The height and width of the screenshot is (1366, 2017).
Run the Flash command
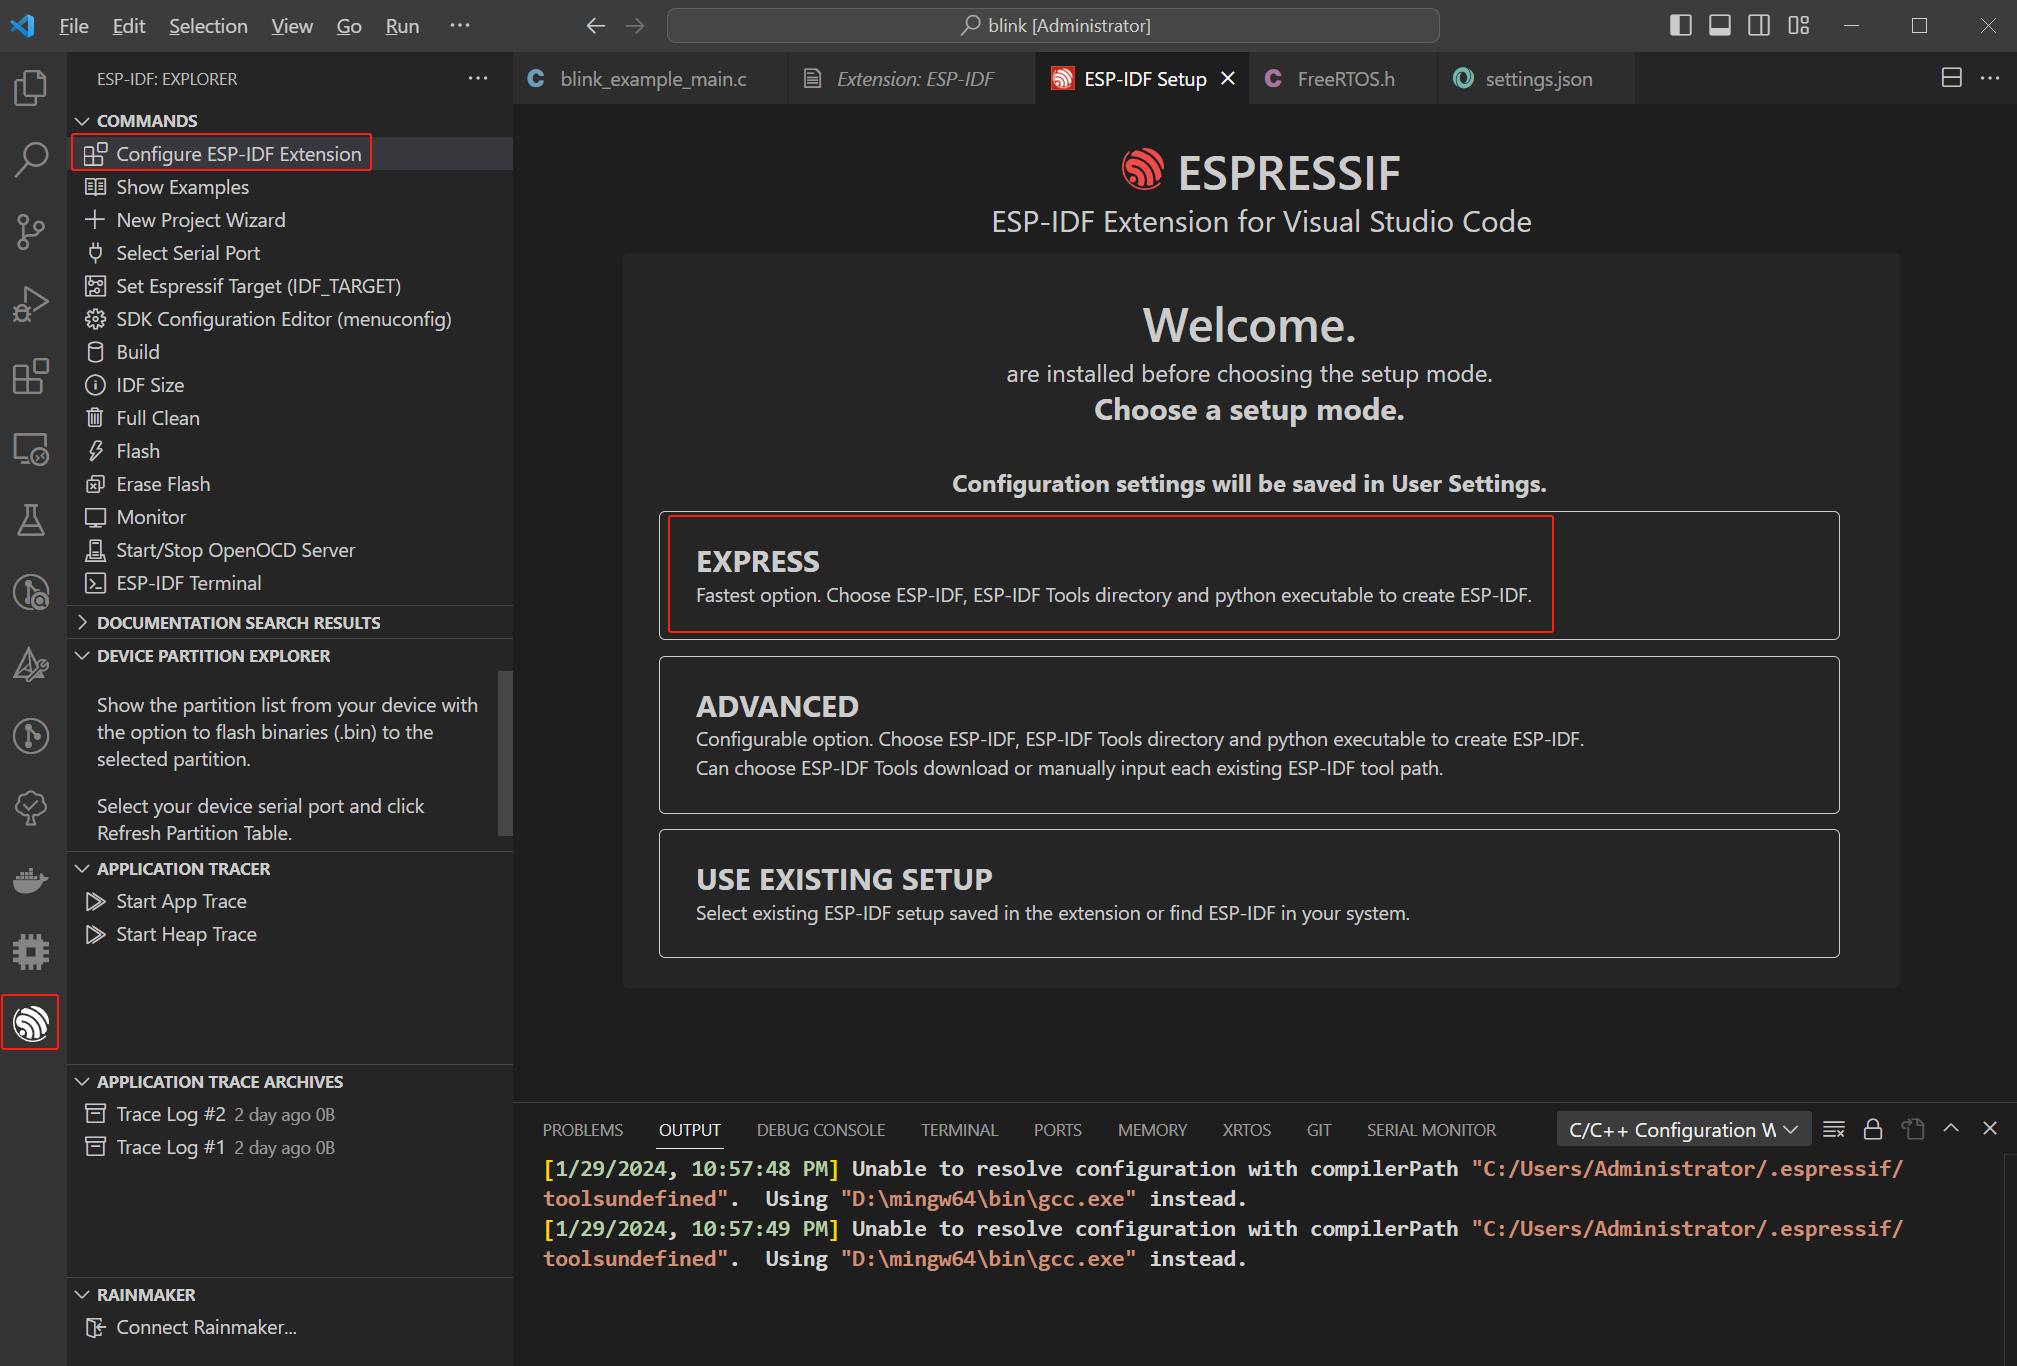290,451
